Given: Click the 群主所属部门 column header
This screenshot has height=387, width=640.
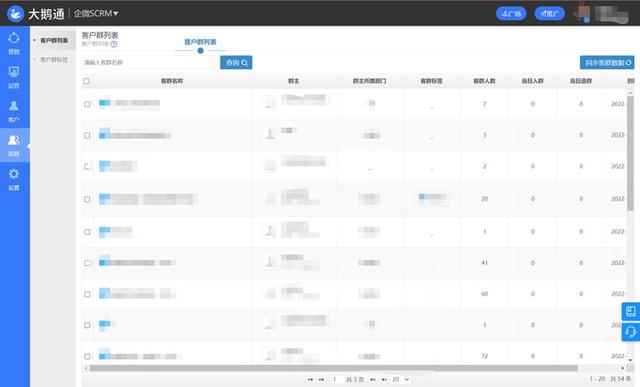Looking at the screenshot, I should [x=369, y=81].
